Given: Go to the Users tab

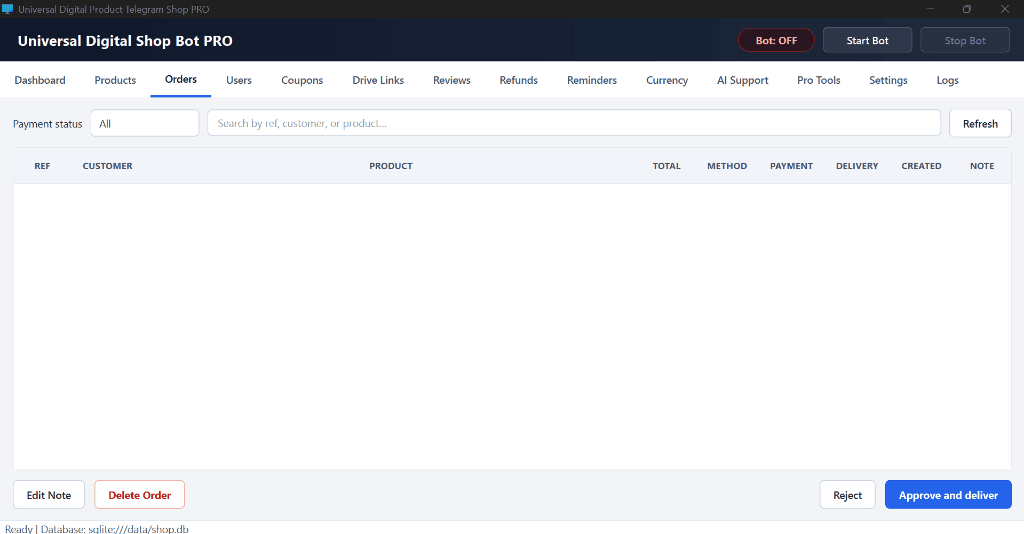Looking at the screenshot, I should (239, 80).
